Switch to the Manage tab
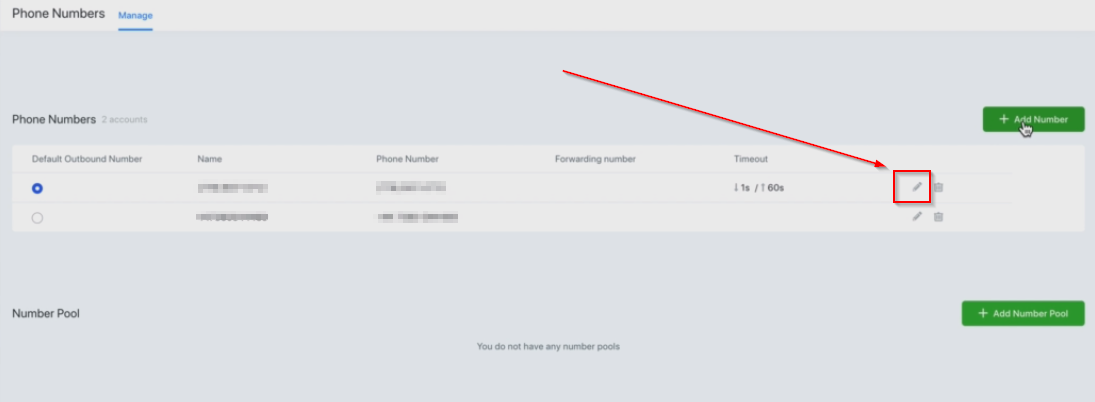Image resolution: width=1095 pixels, height=402 pixels. click(135, 15)
